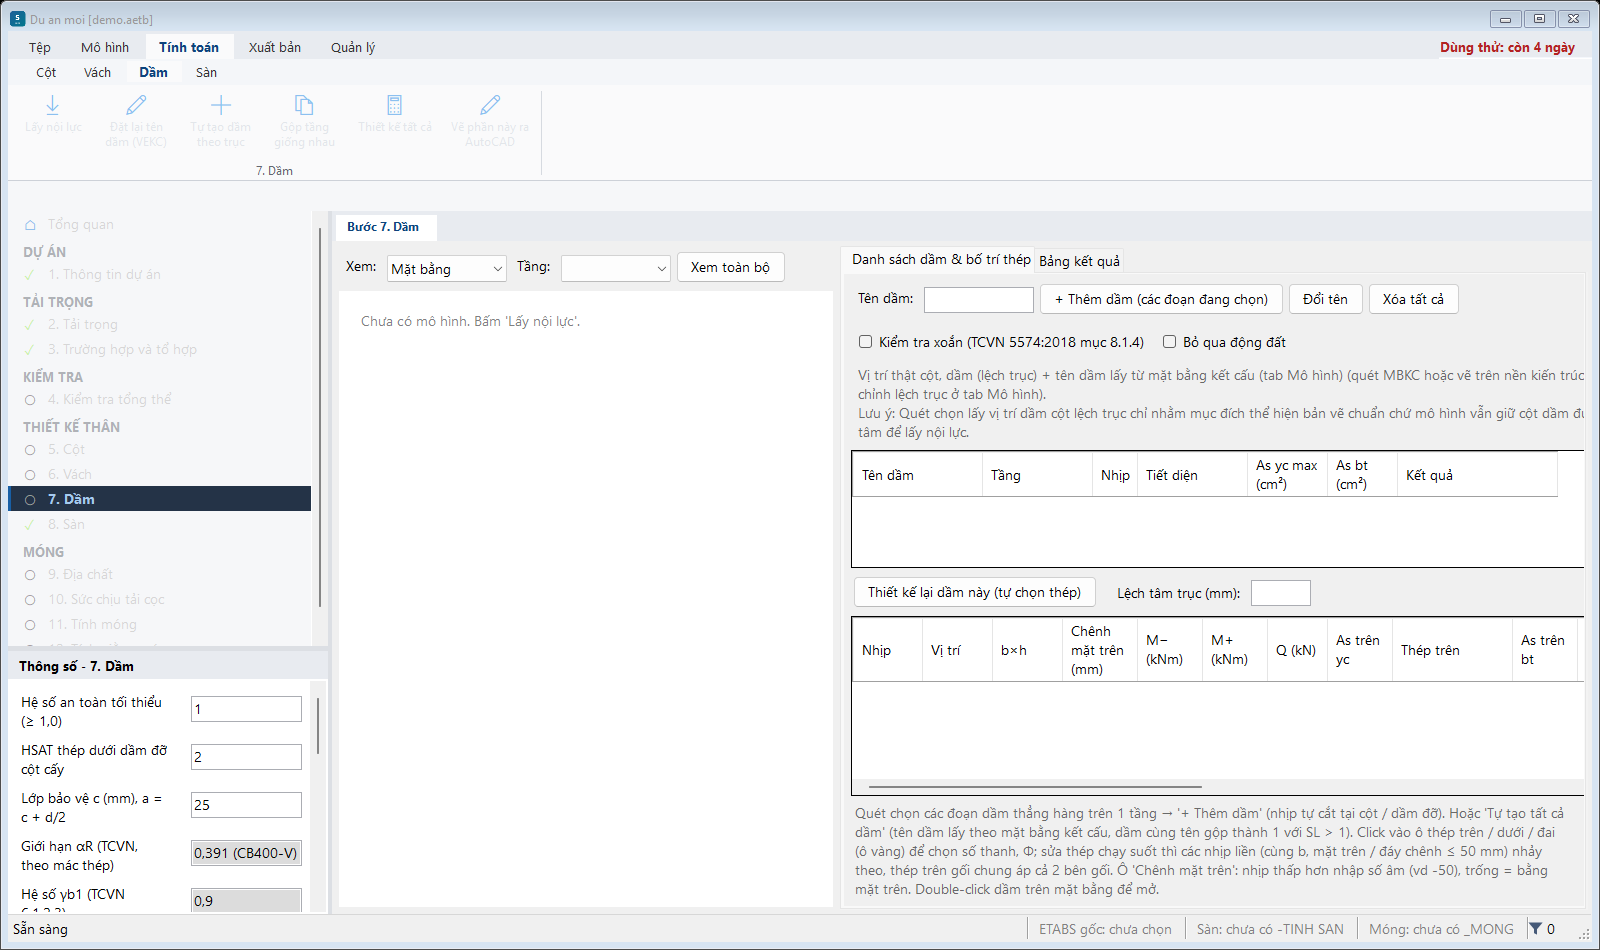
Task: Click 'ETABS gốc: chưa chọn' status entry
Action: click(1105, 929)
